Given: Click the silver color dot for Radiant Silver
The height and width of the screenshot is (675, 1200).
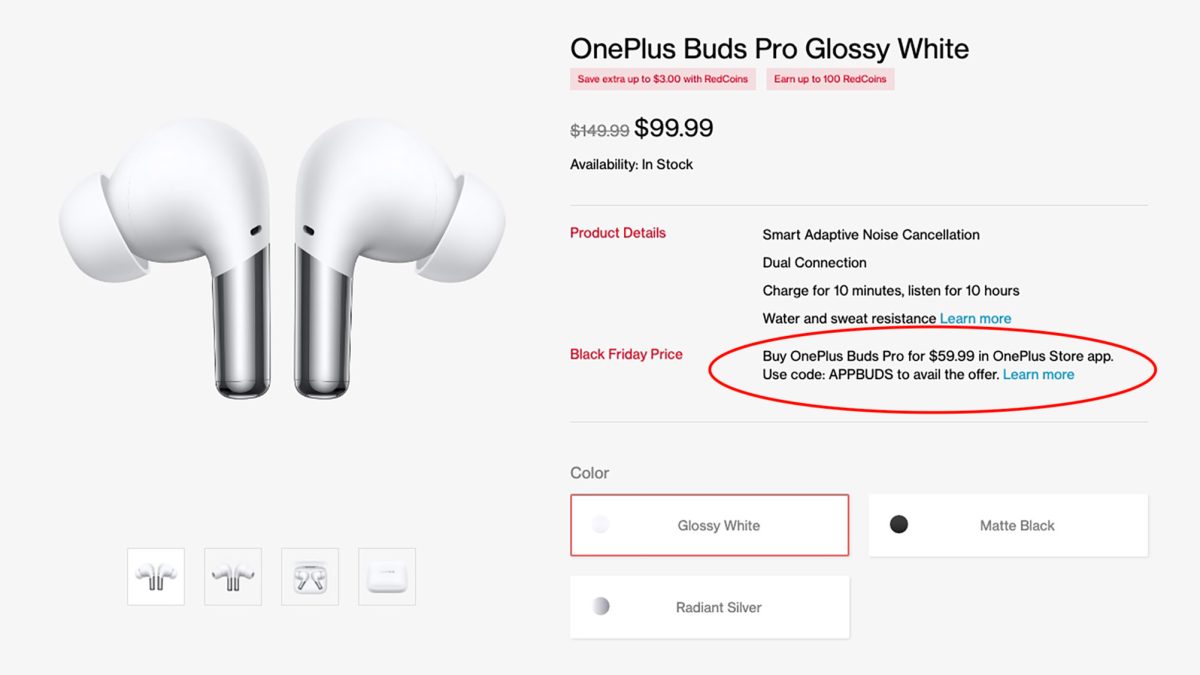Looking at the screenshot, I should click(x=600, y=606).
